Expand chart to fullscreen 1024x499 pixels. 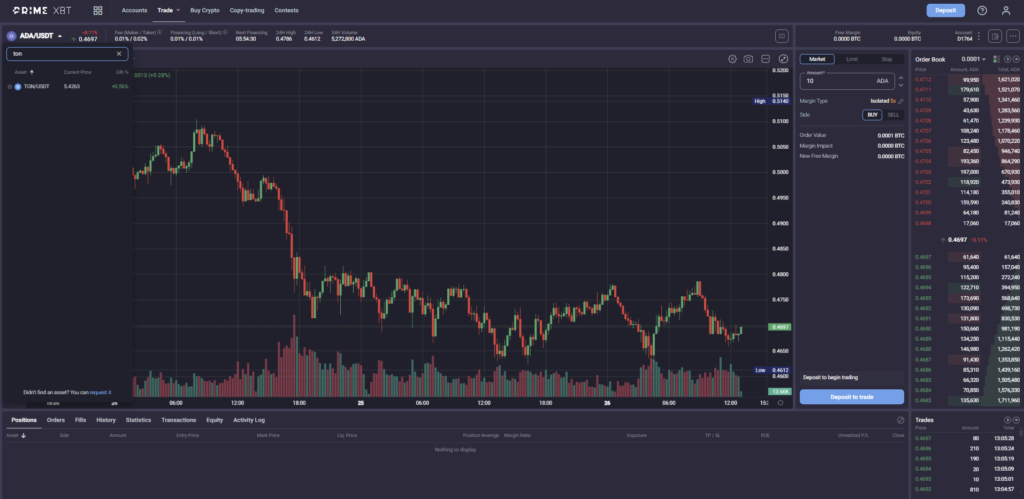coord(783,59)
